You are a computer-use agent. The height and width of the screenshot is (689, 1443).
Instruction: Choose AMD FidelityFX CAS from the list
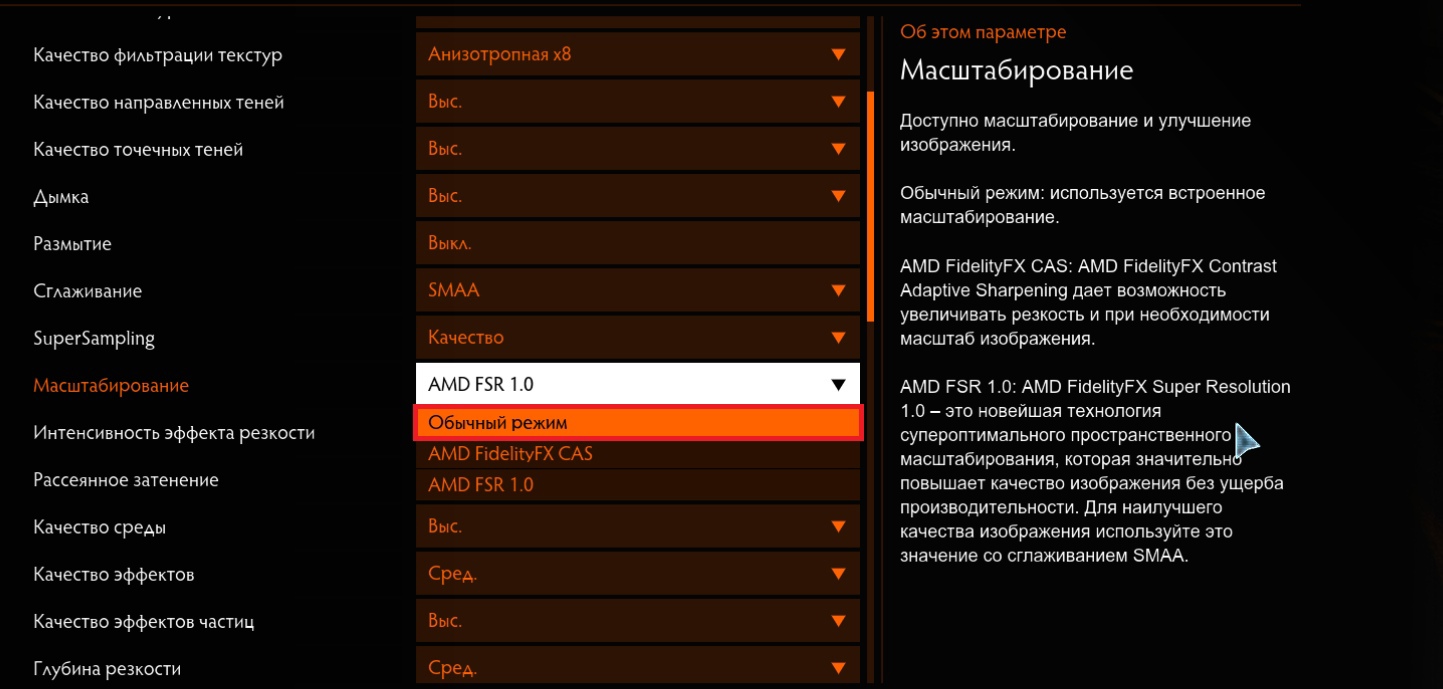click(x=638, y=454)
